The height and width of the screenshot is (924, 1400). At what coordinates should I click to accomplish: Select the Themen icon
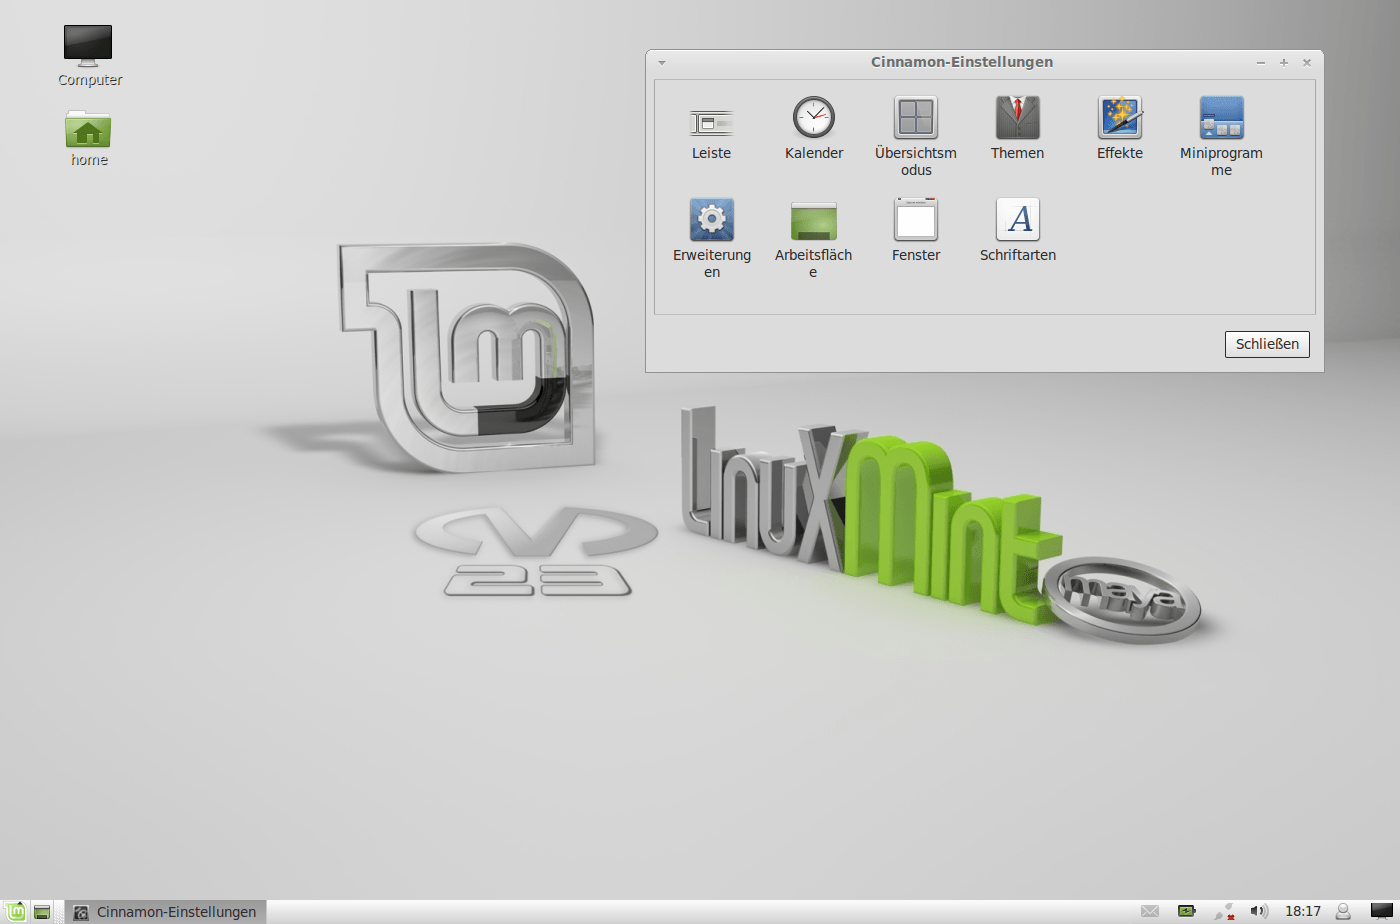click(1017, 118)
